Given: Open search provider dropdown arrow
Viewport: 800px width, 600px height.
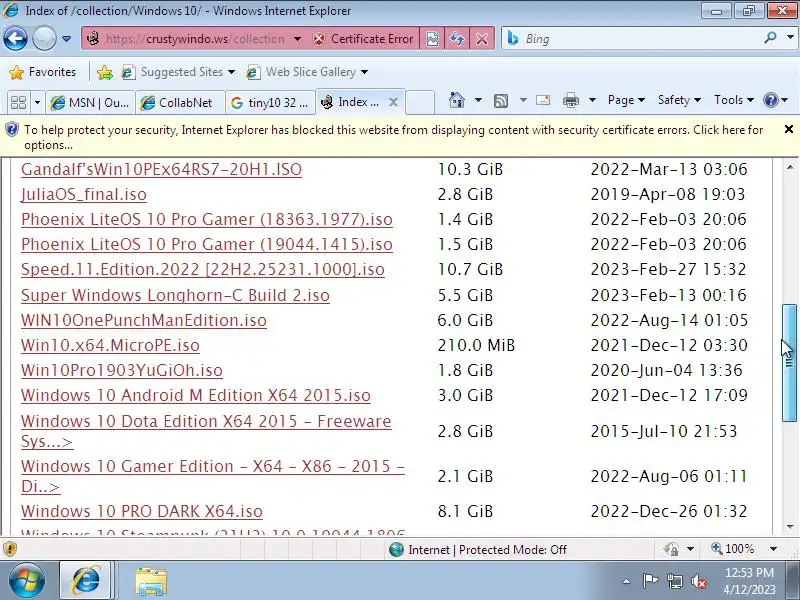Looking at the screenshot, I should click(x=790, y=38).
